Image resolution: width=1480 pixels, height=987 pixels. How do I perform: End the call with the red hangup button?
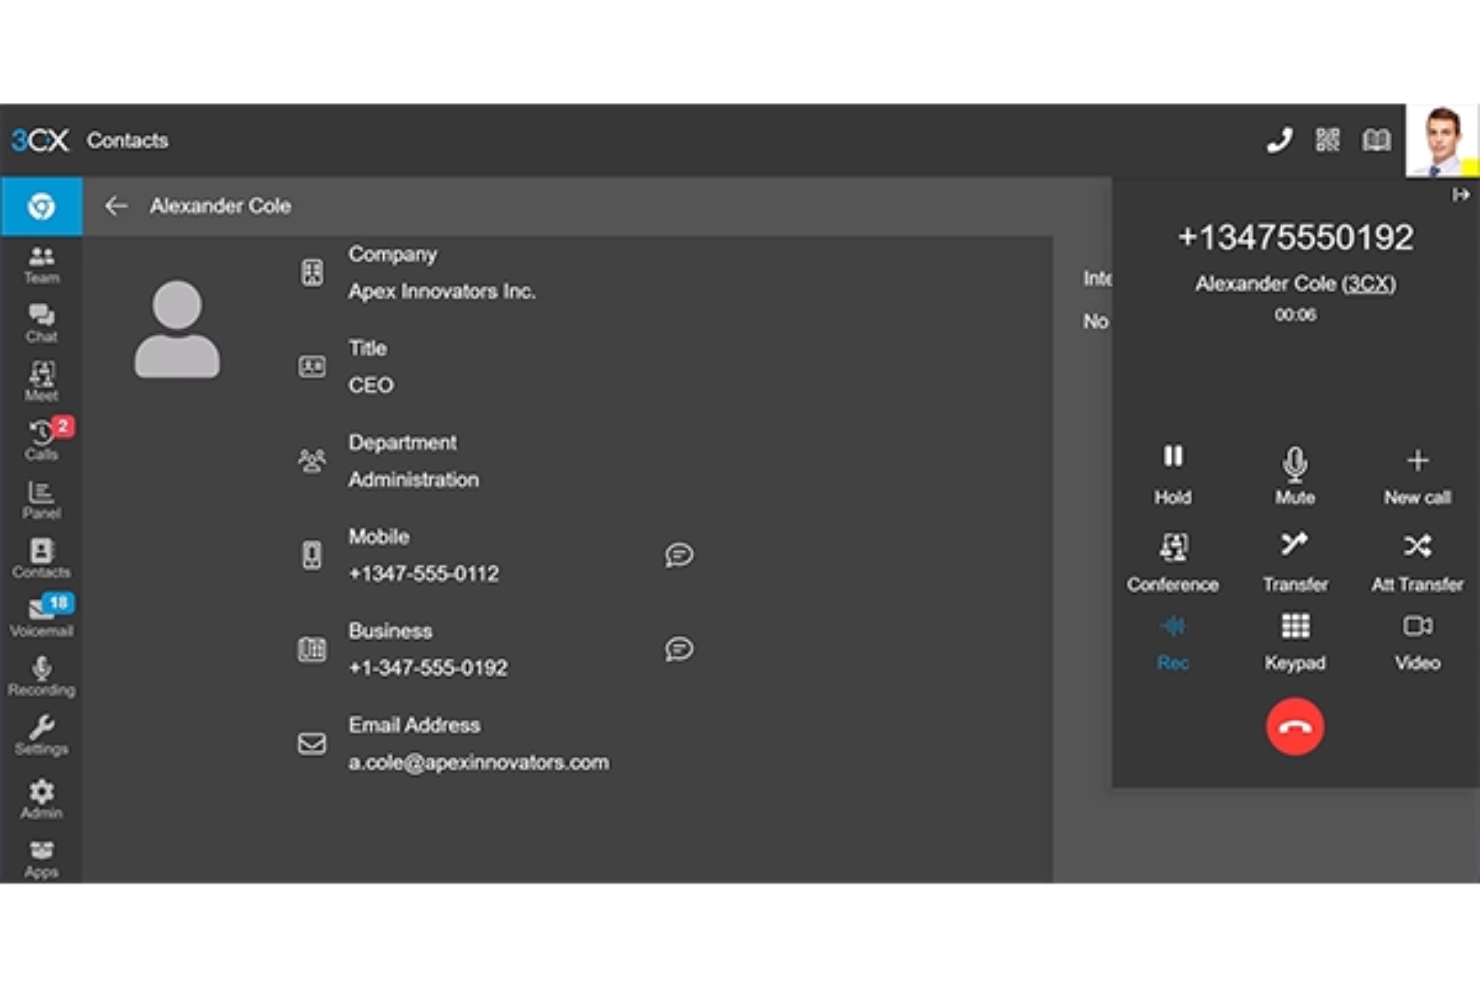[1295, 726]
